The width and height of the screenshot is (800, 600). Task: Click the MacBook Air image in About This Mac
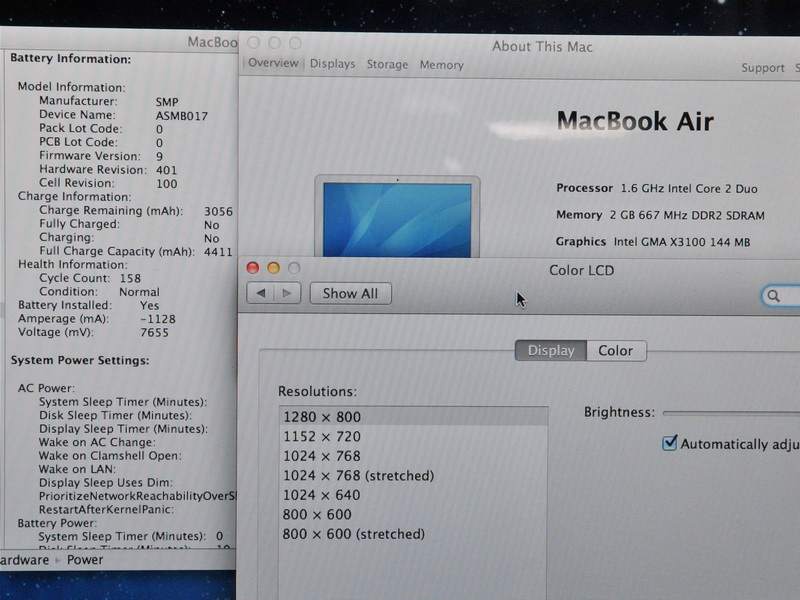397,216
